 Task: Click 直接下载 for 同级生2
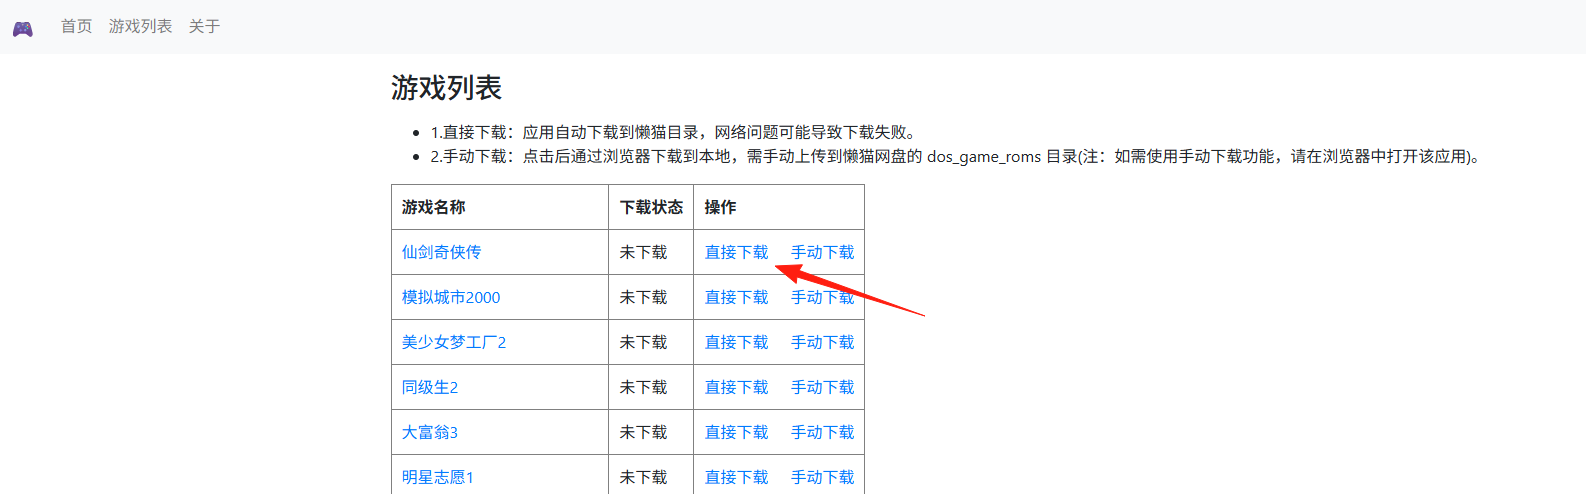[x=736, y=387]
